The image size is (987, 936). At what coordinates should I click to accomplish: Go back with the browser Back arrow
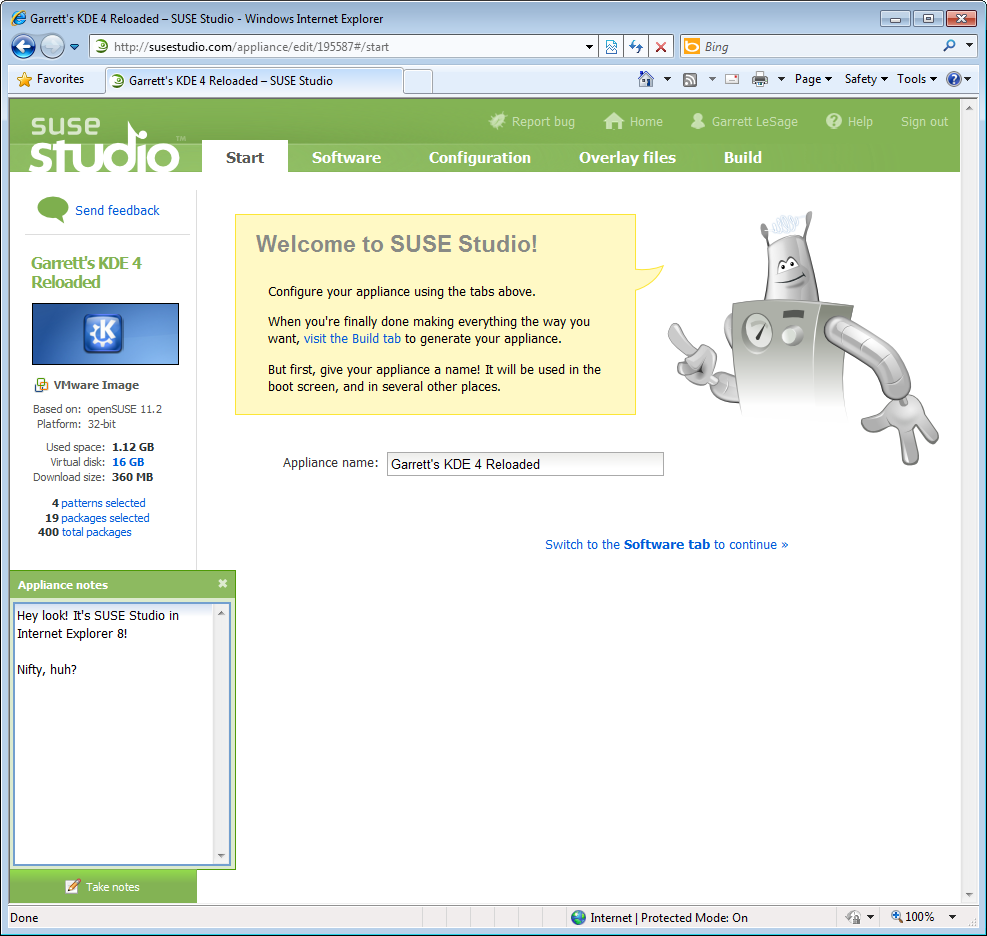[23, 47]
